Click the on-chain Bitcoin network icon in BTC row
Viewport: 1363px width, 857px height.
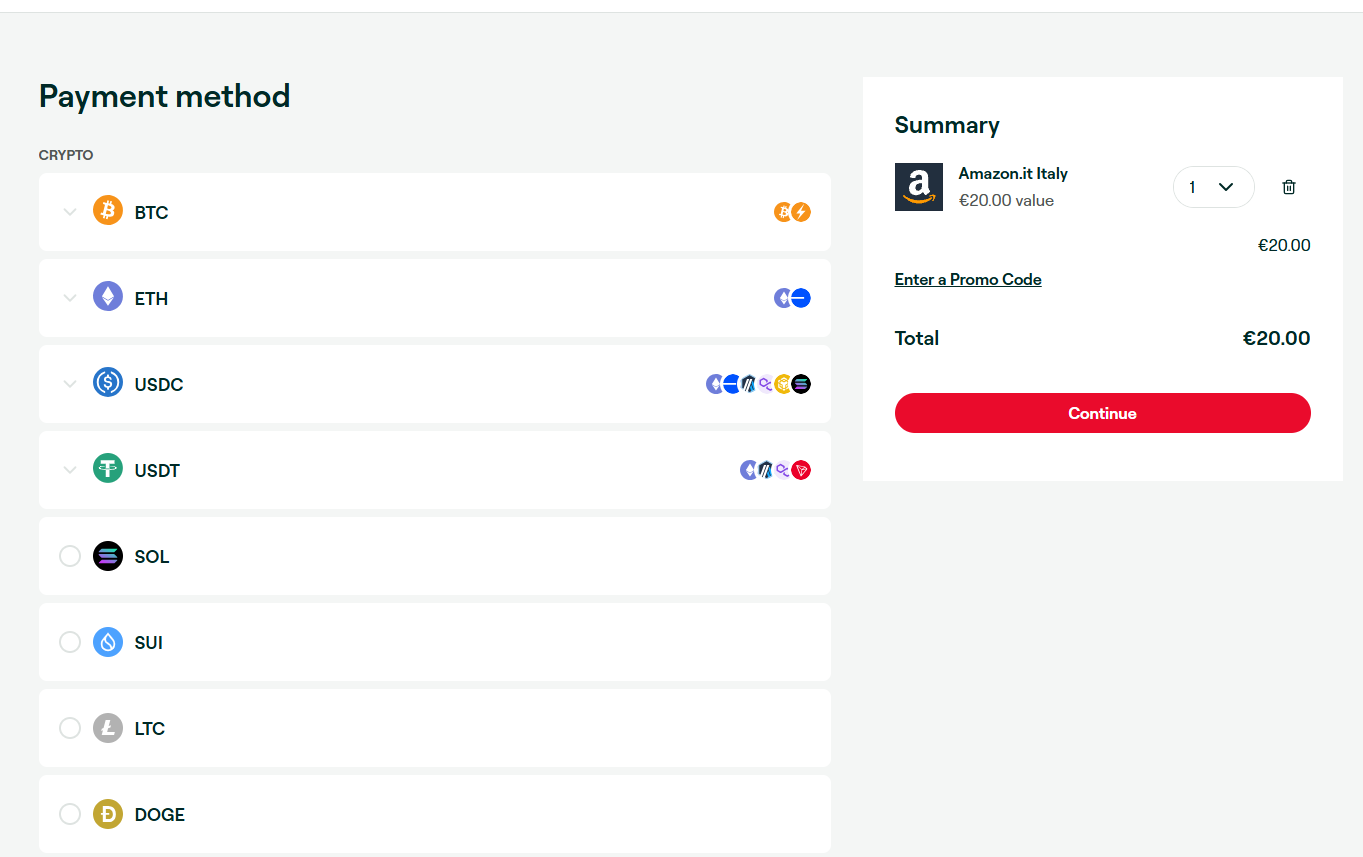[x=783, y=212]
